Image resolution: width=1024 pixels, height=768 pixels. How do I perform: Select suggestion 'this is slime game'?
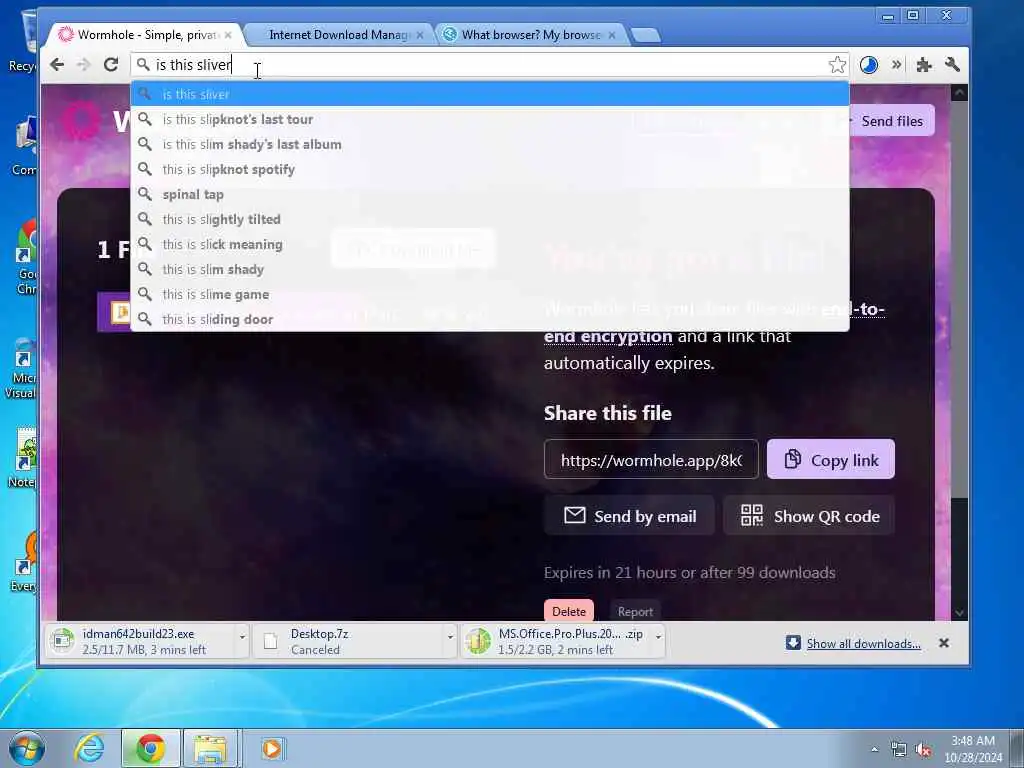coord(490,295)
